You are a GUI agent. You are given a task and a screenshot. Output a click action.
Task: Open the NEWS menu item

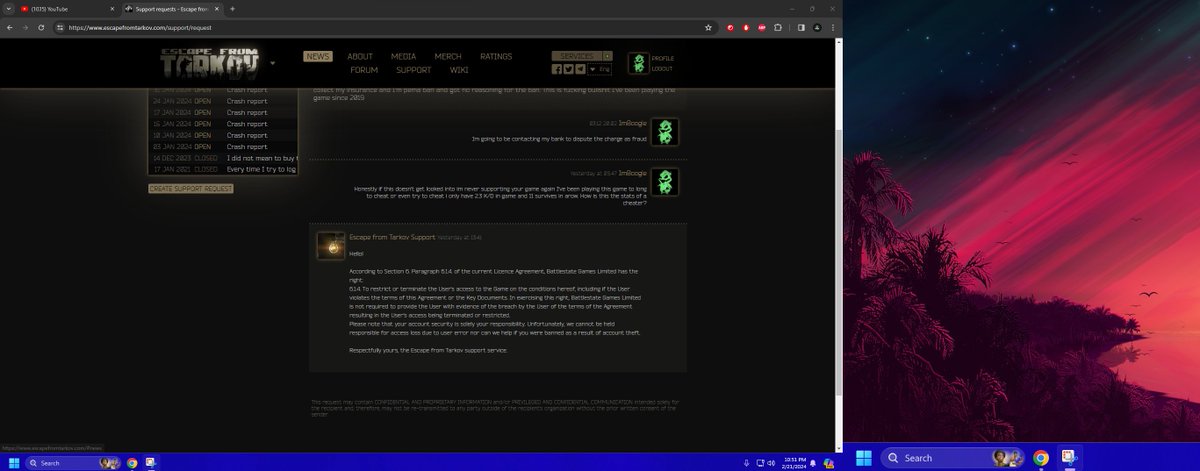point(318,57)
